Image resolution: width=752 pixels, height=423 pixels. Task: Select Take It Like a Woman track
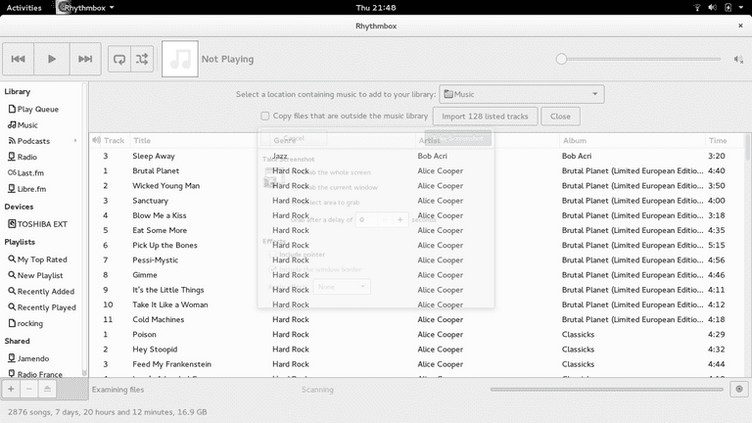170,305
